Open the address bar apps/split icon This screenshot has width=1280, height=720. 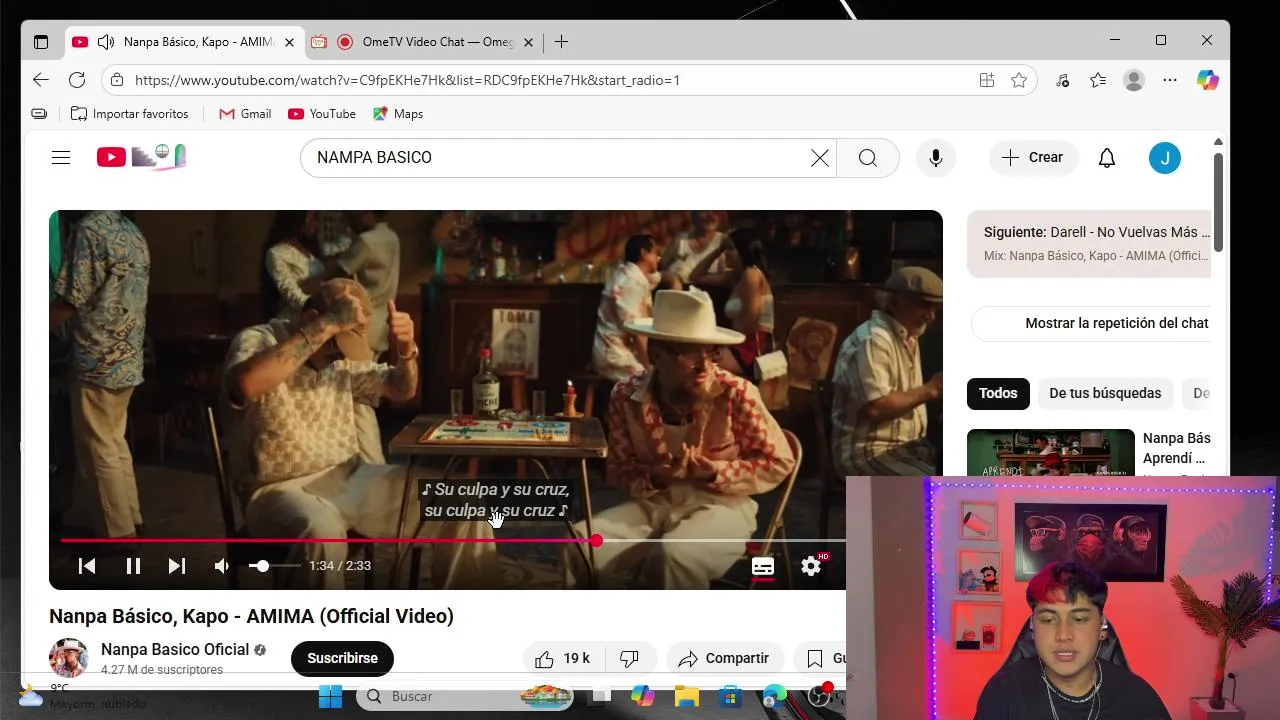987,80
